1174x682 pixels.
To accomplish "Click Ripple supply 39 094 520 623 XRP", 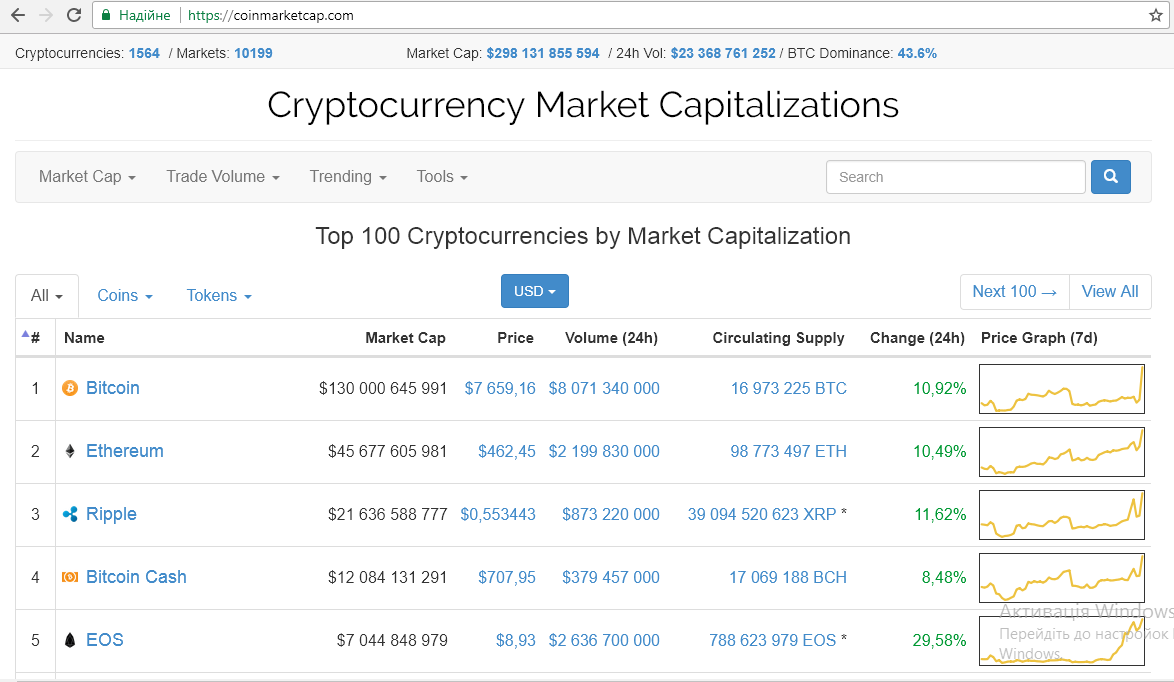I will (762, 514).
